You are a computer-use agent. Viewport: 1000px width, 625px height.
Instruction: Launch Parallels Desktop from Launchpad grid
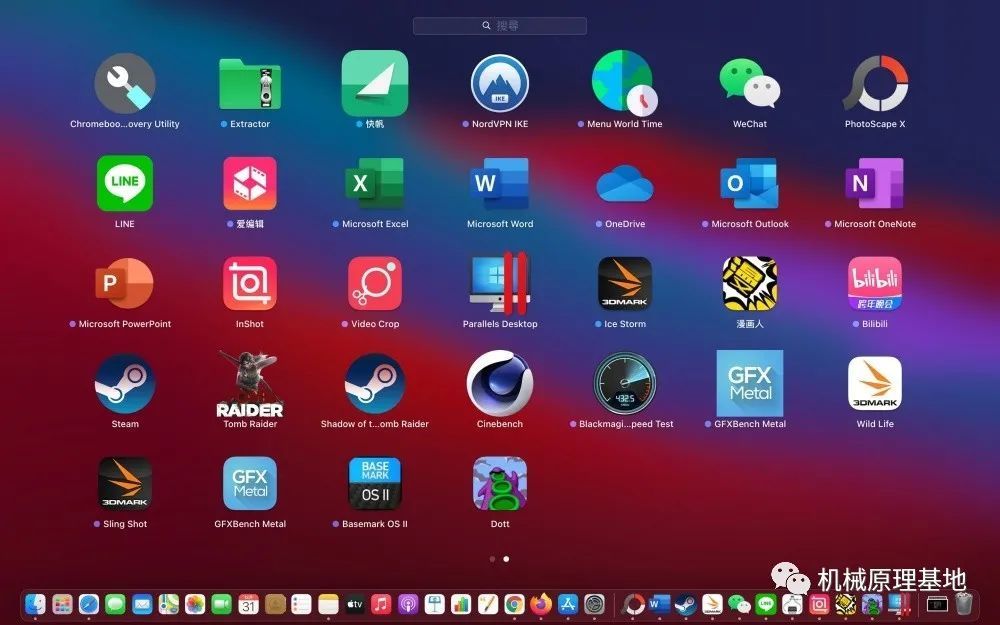click(500, 284)
